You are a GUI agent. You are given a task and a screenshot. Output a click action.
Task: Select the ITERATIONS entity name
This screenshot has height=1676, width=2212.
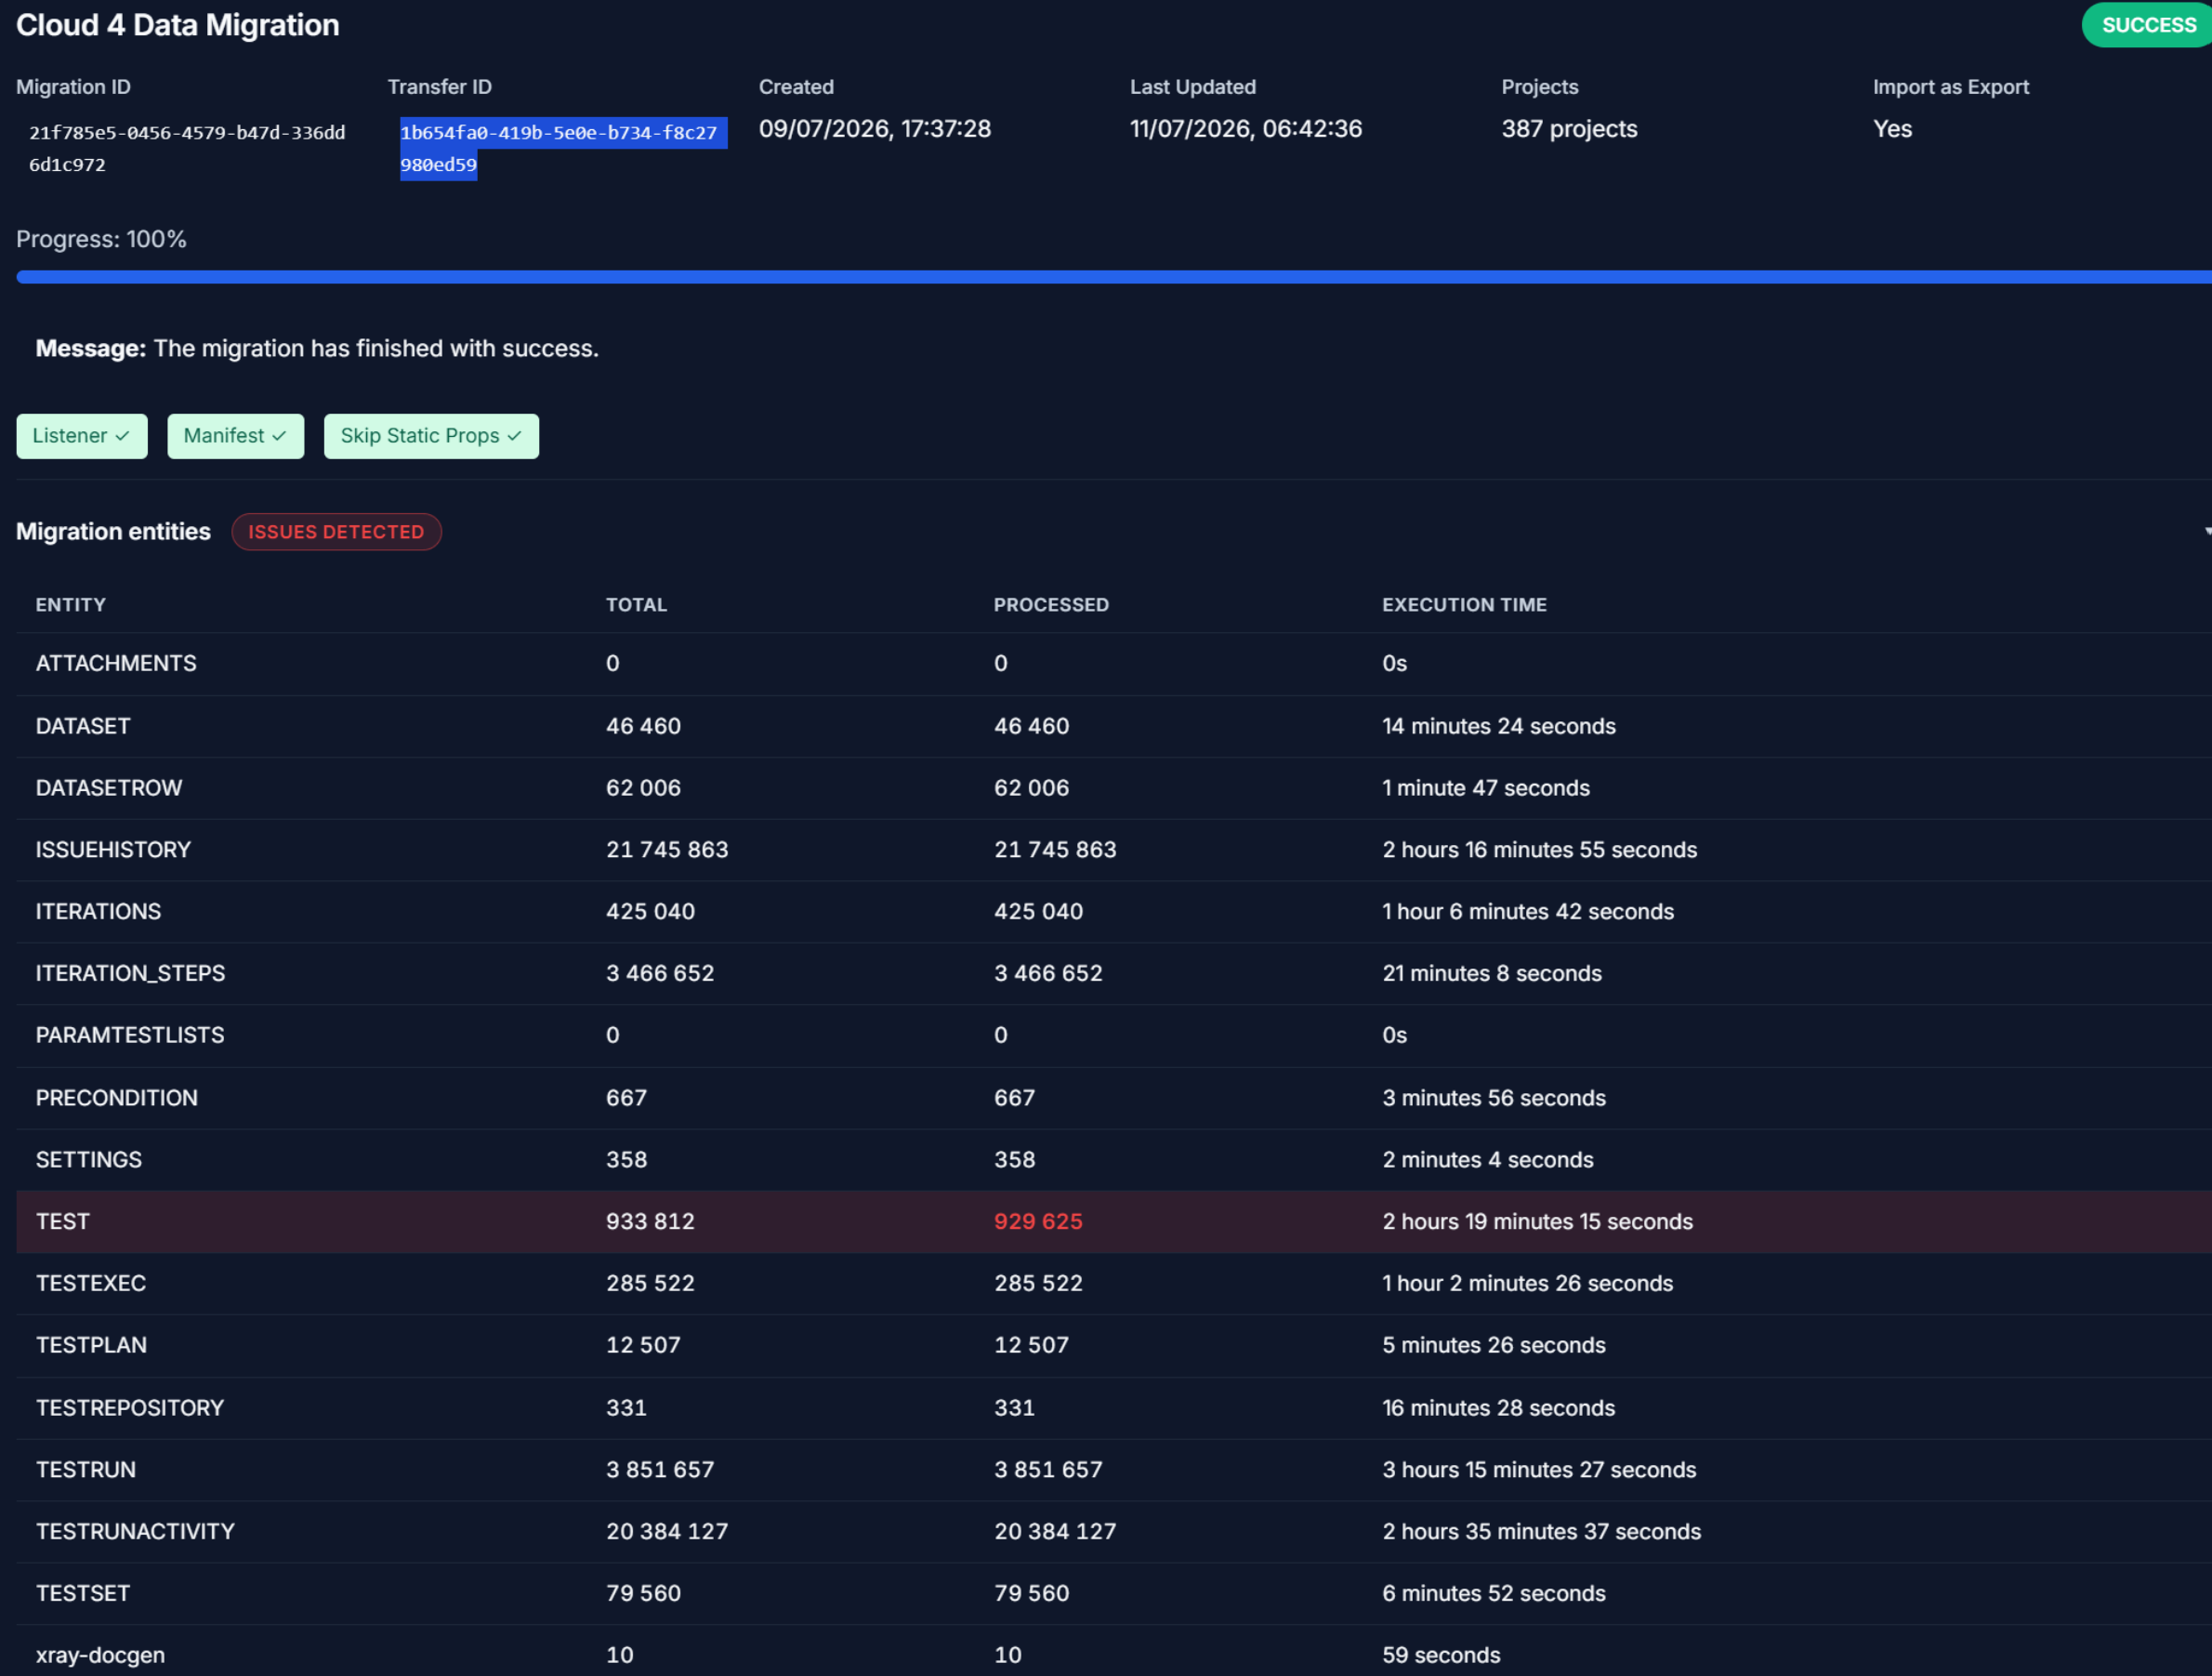[x=98, y=912]
